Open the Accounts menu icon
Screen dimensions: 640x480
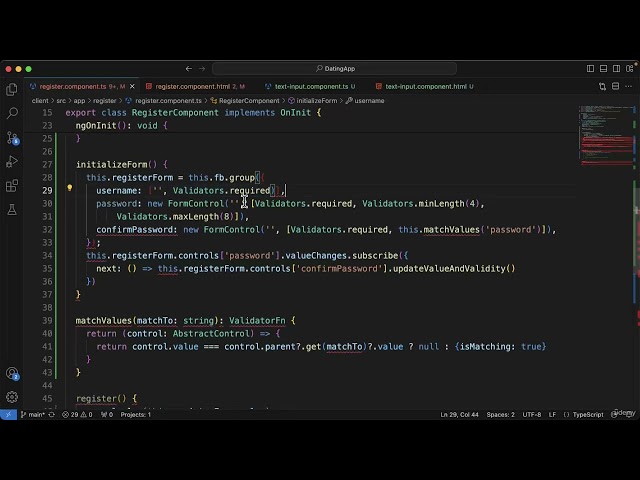coord(12,373)
